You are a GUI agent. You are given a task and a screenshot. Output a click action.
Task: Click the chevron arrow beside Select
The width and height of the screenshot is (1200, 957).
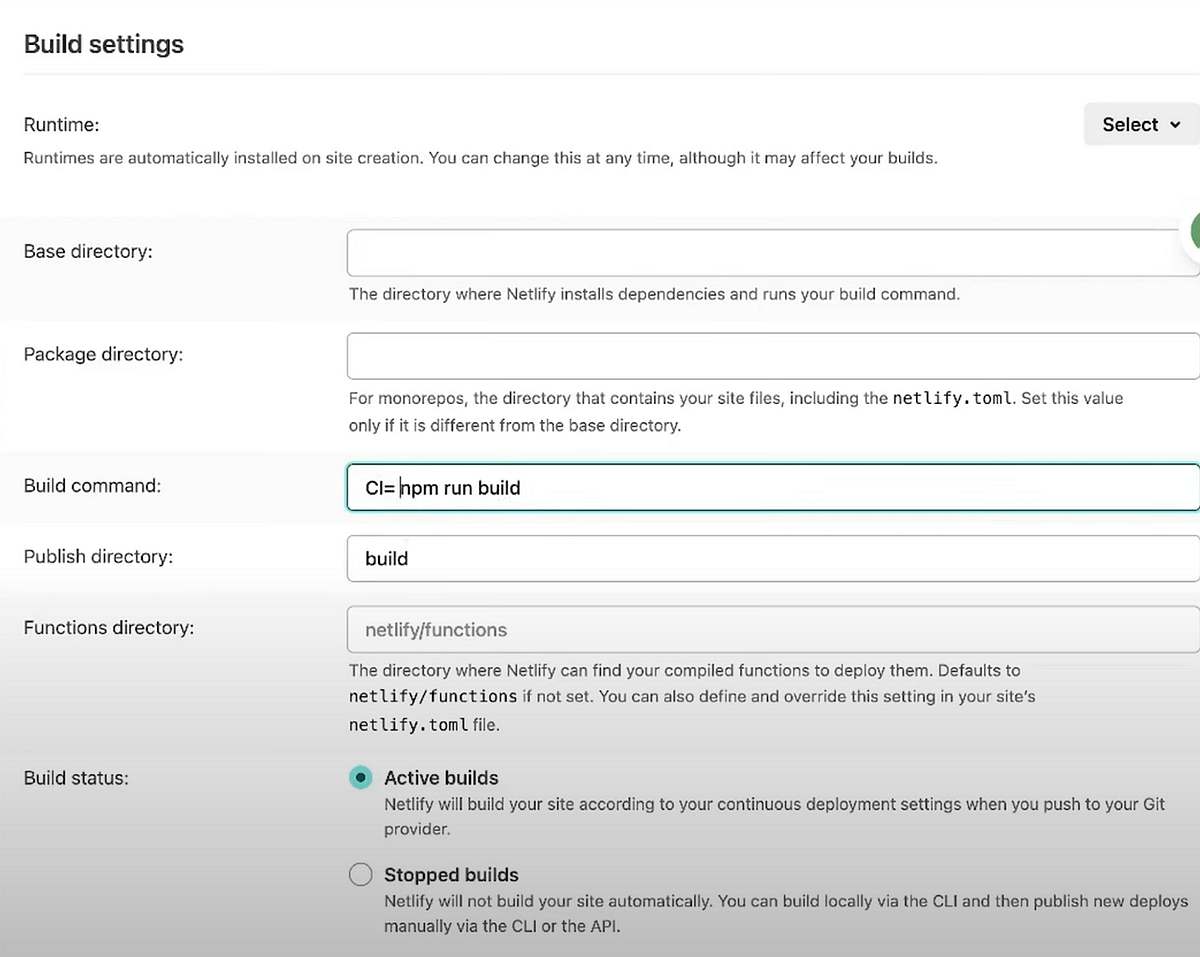[x=1177, y=125]
